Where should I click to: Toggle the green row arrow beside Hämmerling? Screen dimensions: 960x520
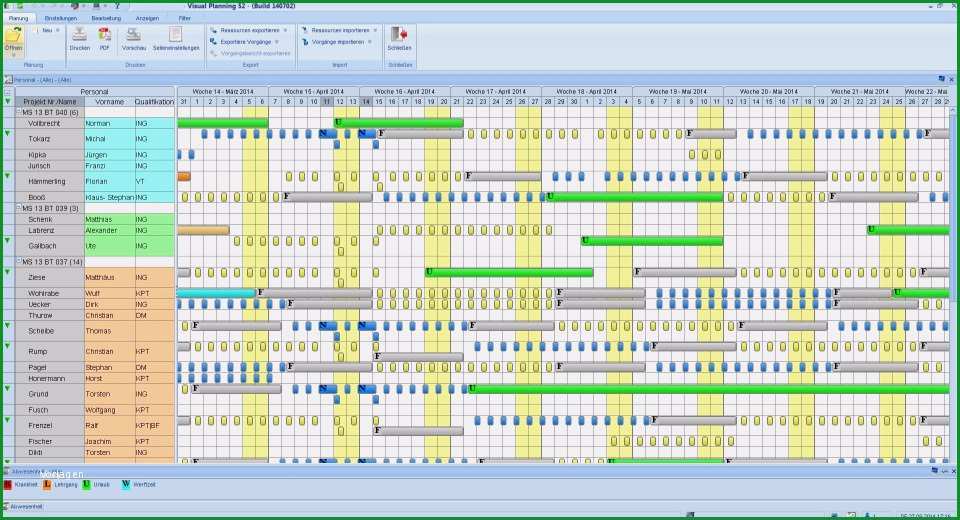(7, 176)
